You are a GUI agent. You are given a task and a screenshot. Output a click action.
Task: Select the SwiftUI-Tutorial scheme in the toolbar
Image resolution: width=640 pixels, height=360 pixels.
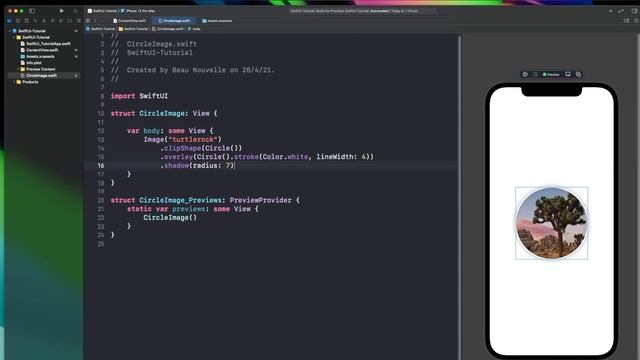(x=102, y=11)
